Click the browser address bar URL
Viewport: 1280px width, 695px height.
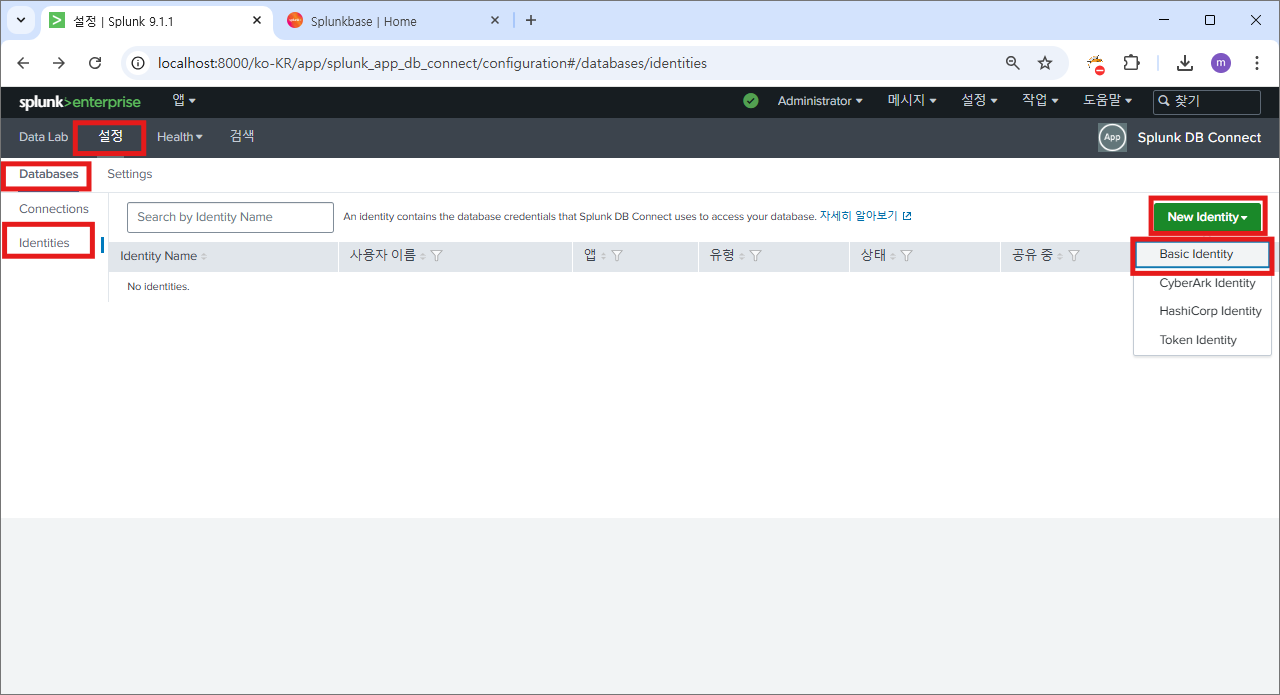point(432,63)
